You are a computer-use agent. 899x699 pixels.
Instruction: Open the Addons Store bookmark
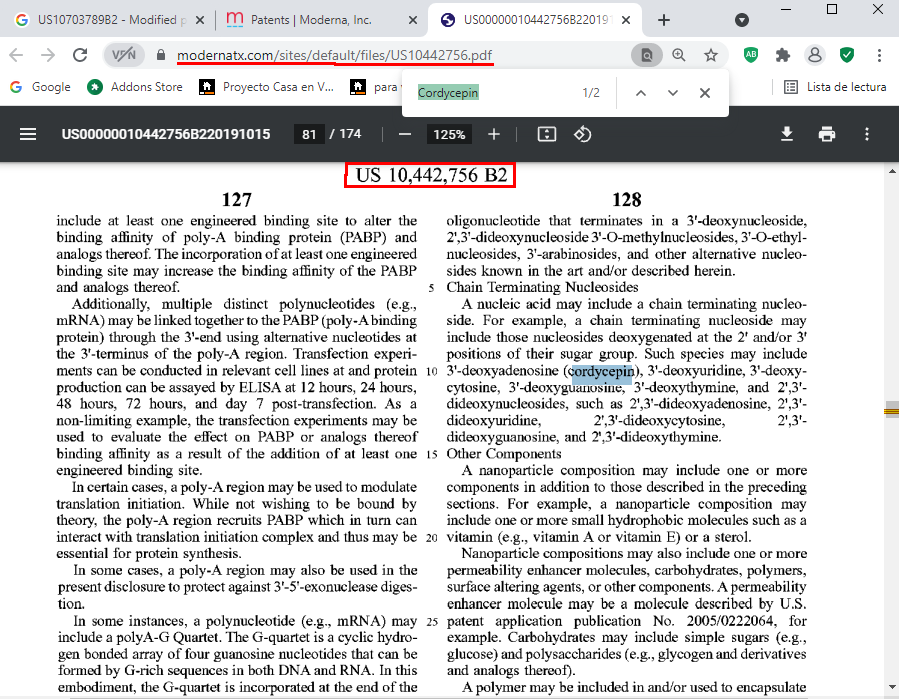pyautogui.click(x=136, y=87)
